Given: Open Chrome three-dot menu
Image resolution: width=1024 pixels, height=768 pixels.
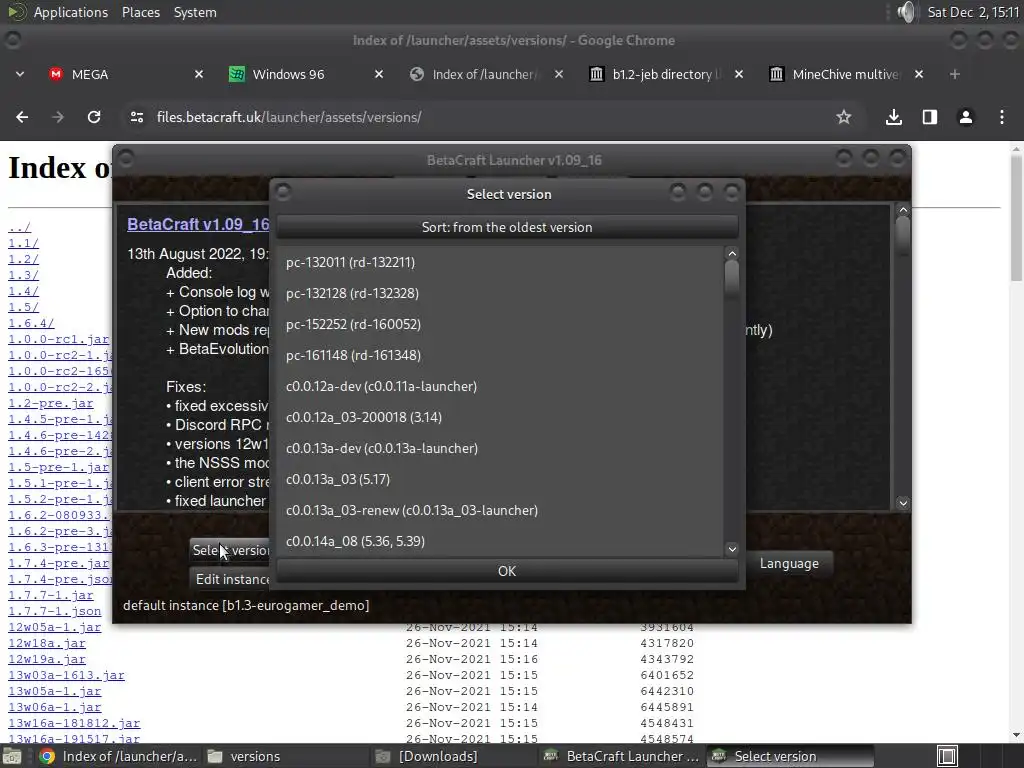Looking at the screenshot, I should pyautogui.click(x=1002, y=117).
